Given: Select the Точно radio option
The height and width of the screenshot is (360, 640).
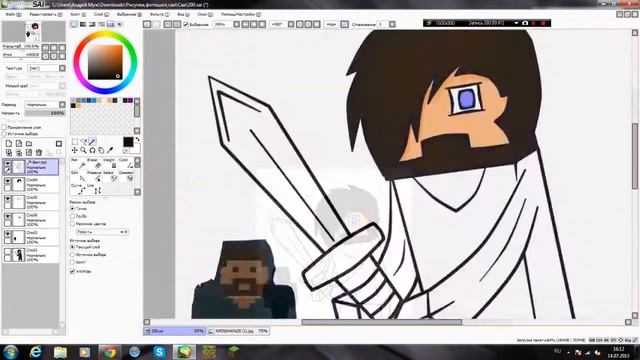Looking at the screenshot, I should (72, 209).
